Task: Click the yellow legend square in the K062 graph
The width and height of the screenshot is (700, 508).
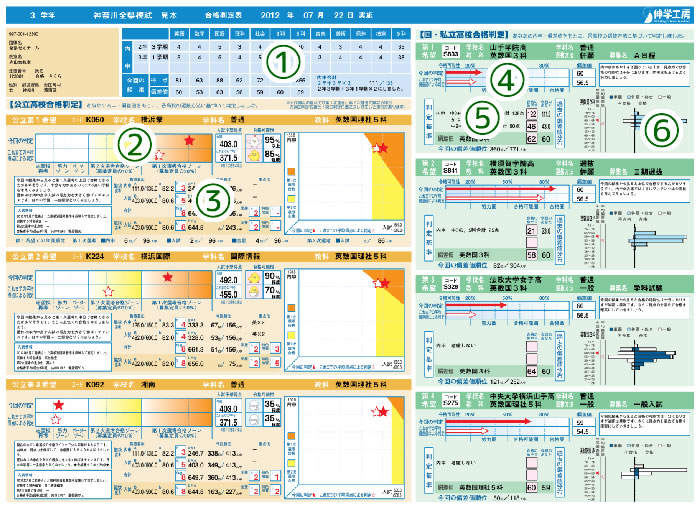Action: 291,462
